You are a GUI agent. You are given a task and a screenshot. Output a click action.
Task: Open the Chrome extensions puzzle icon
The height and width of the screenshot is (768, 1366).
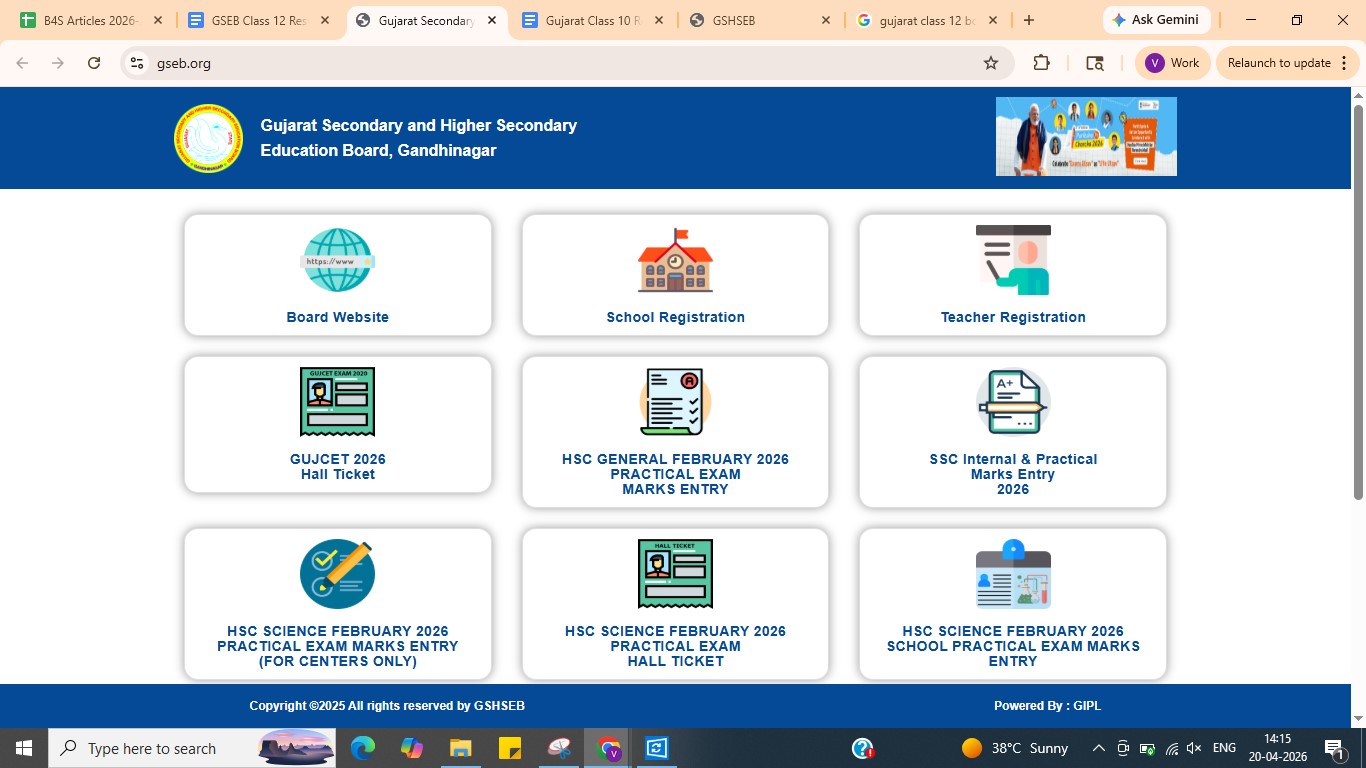point(1041,63)
